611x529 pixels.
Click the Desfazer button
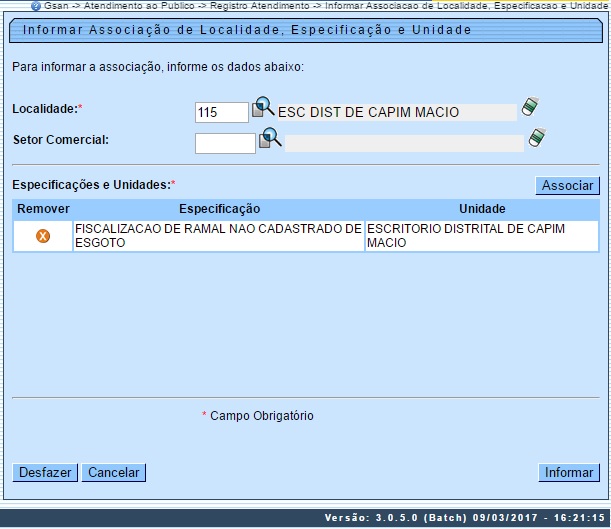(45, 473)
